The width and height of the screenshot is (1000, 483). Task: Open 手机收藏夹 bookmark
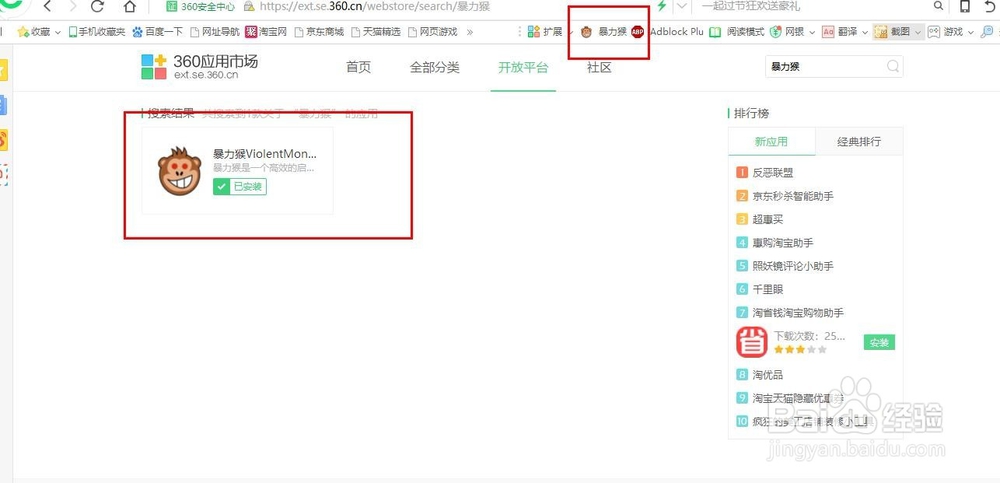(97, 32)
